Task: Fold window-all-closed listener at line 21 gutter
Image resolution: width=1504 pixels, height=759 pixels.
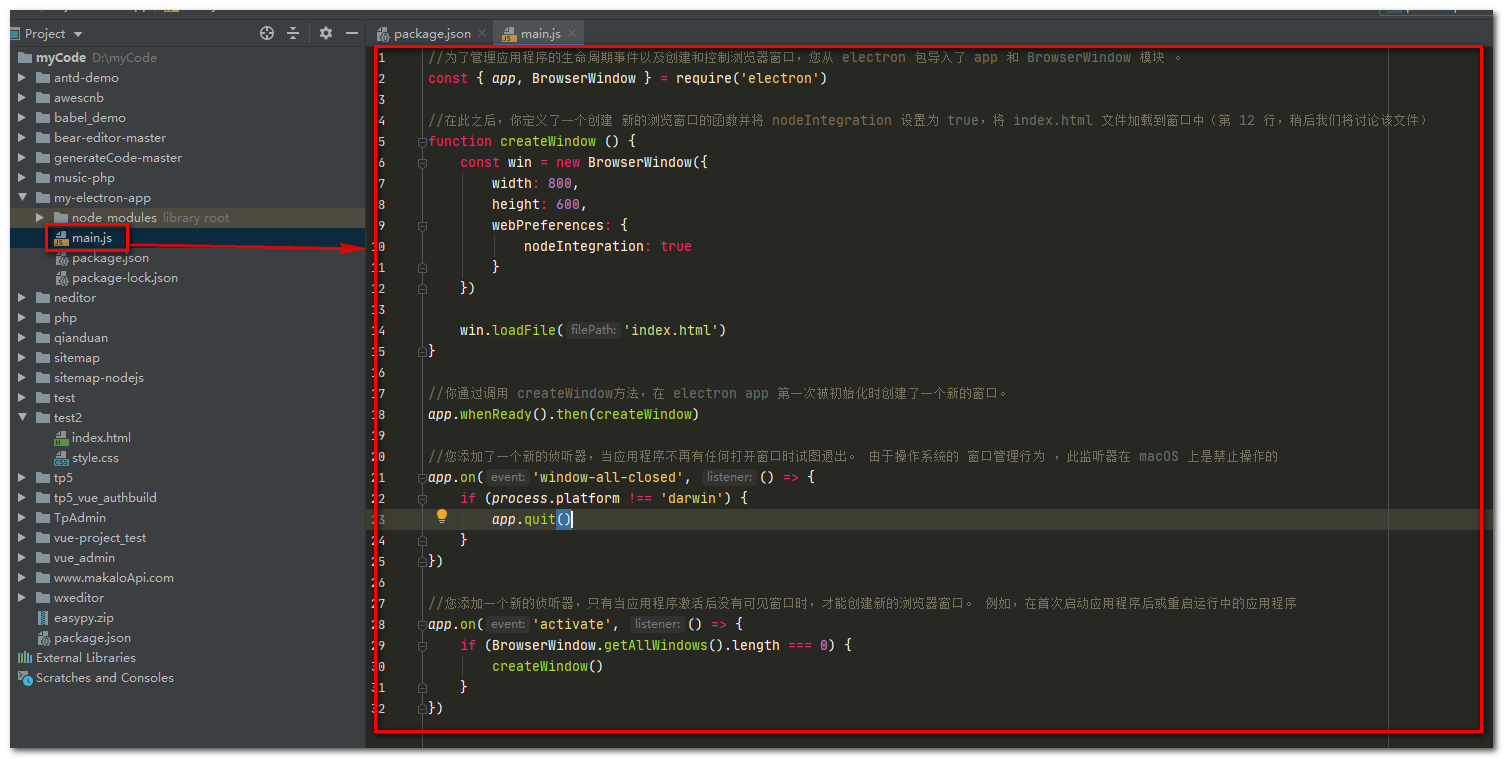Action: pos(422,477)
